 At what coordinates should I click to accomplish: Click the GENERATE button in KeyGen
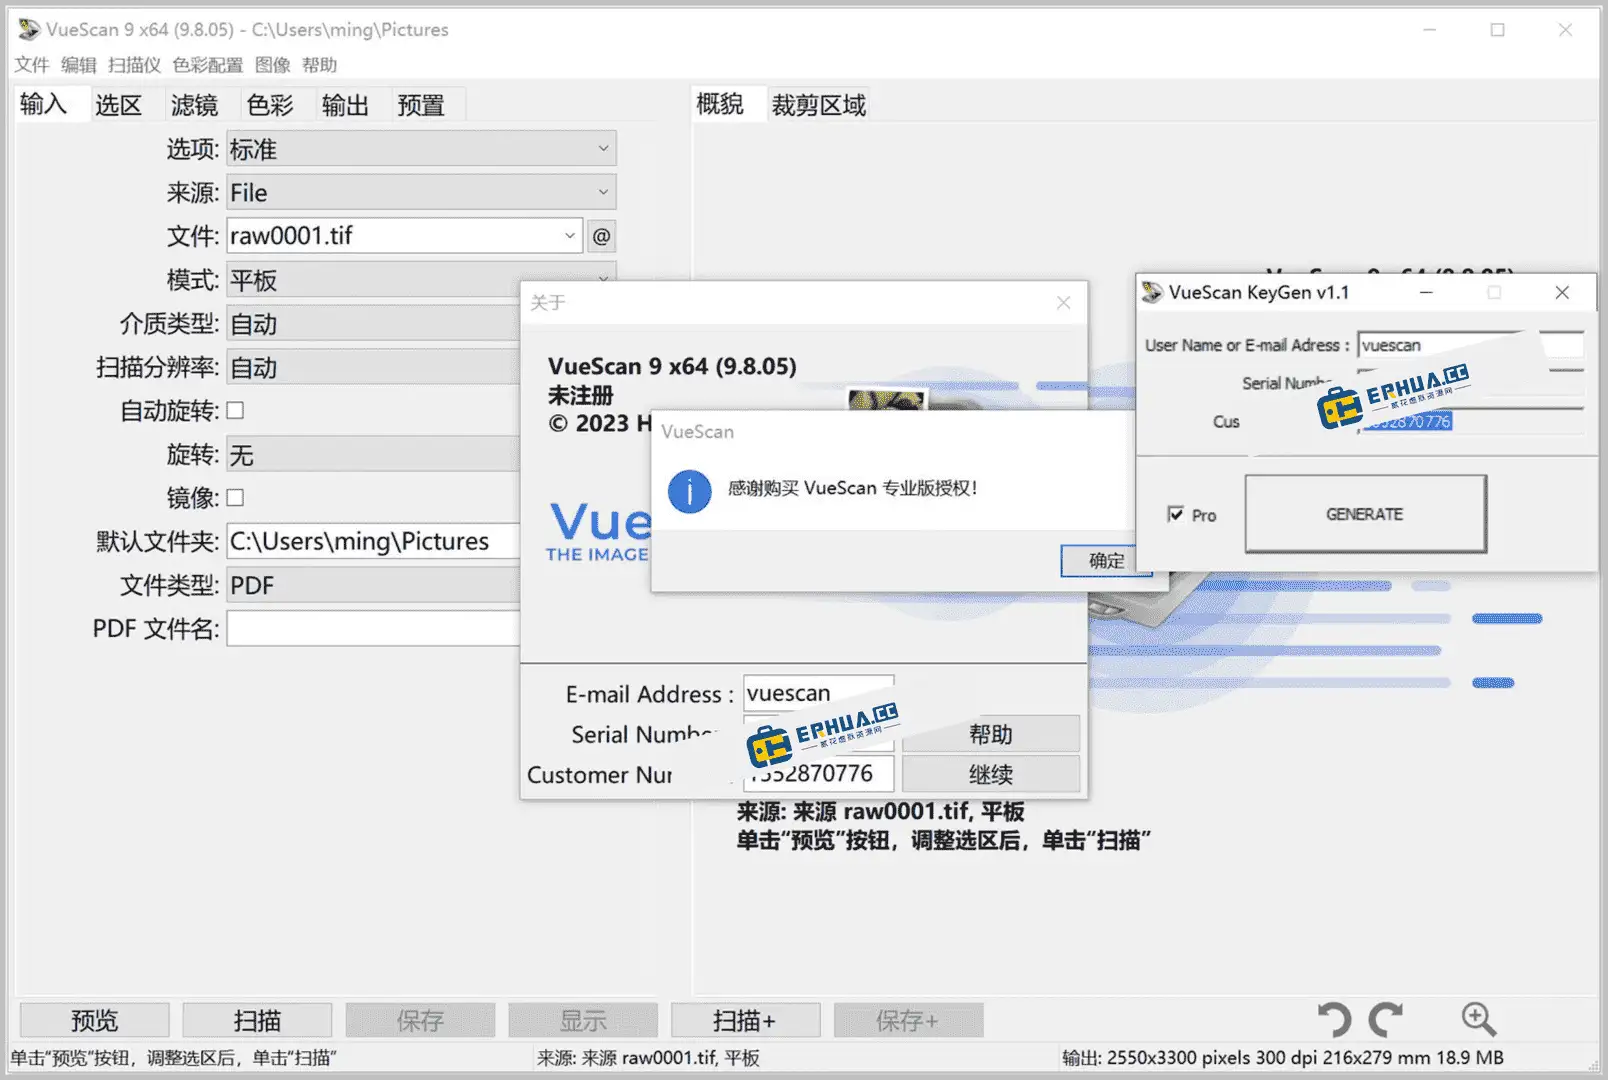pos(1365,514)
